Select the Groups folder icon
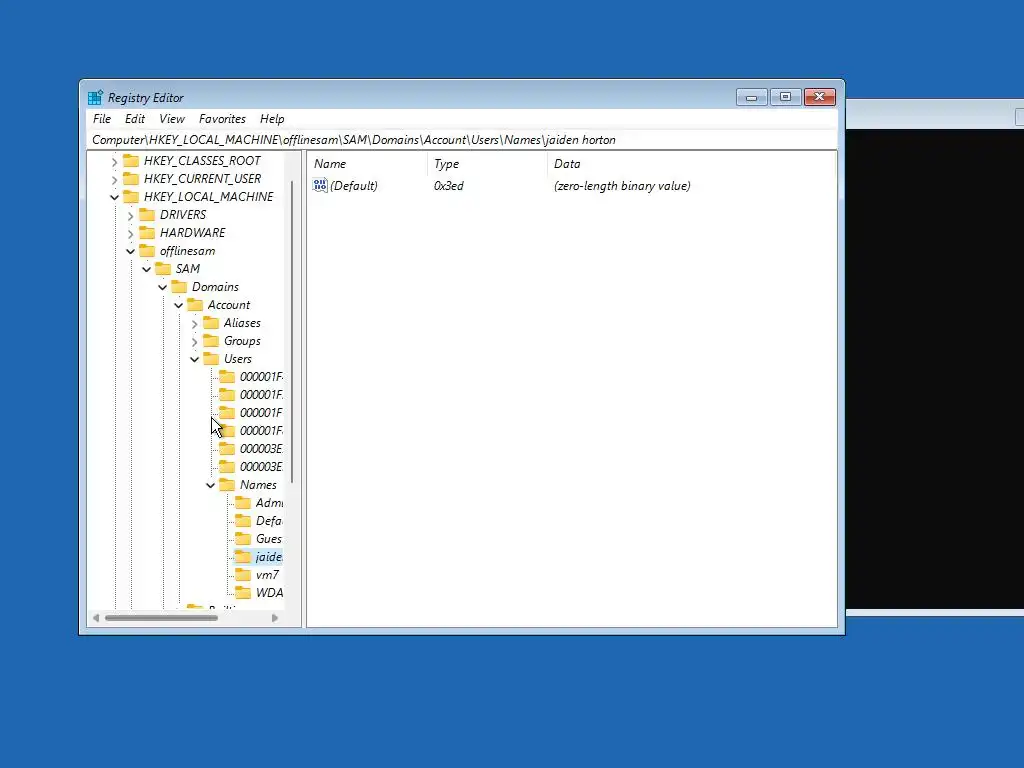This screenshot has height=768, width=1024. point(211,341)
